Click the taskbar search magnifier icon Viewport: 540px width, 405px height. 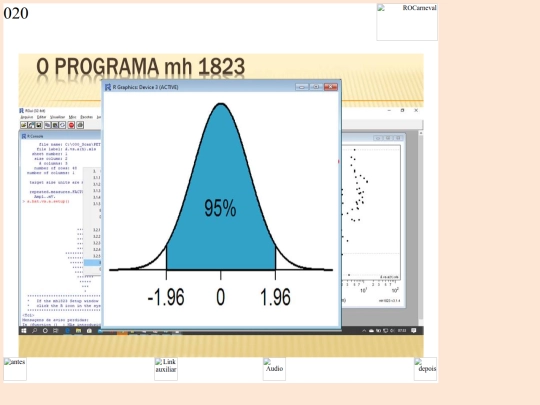click(34, 331)
